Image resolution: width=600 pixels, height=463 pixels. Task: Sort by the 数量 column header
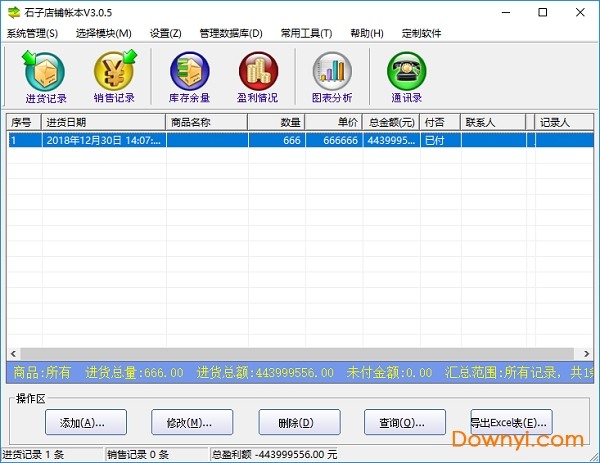(x=277, y=122)
